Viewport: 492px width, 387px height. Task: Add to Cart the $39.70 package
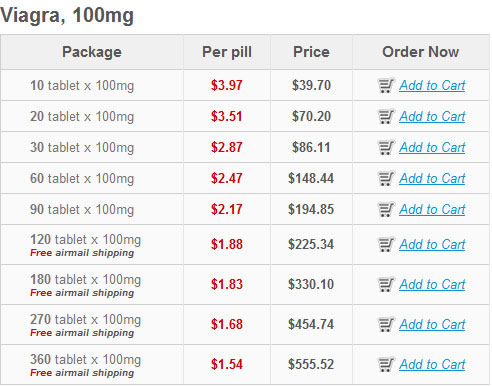[432, 85]
